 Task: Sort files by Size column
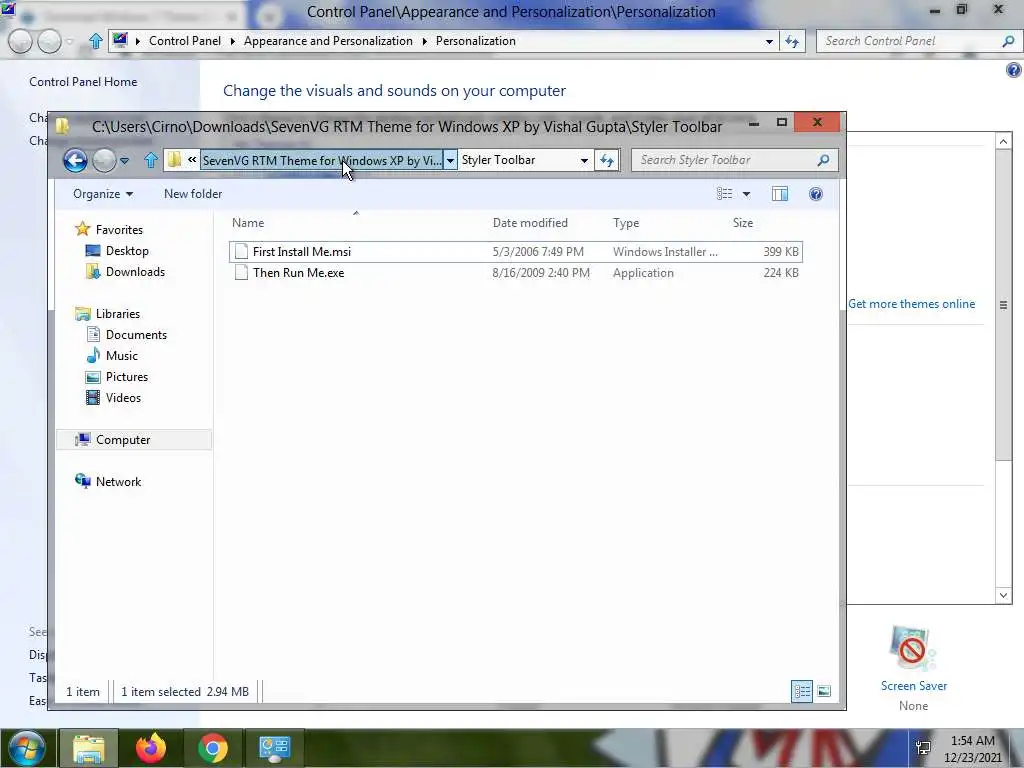(x=743, y=223)
